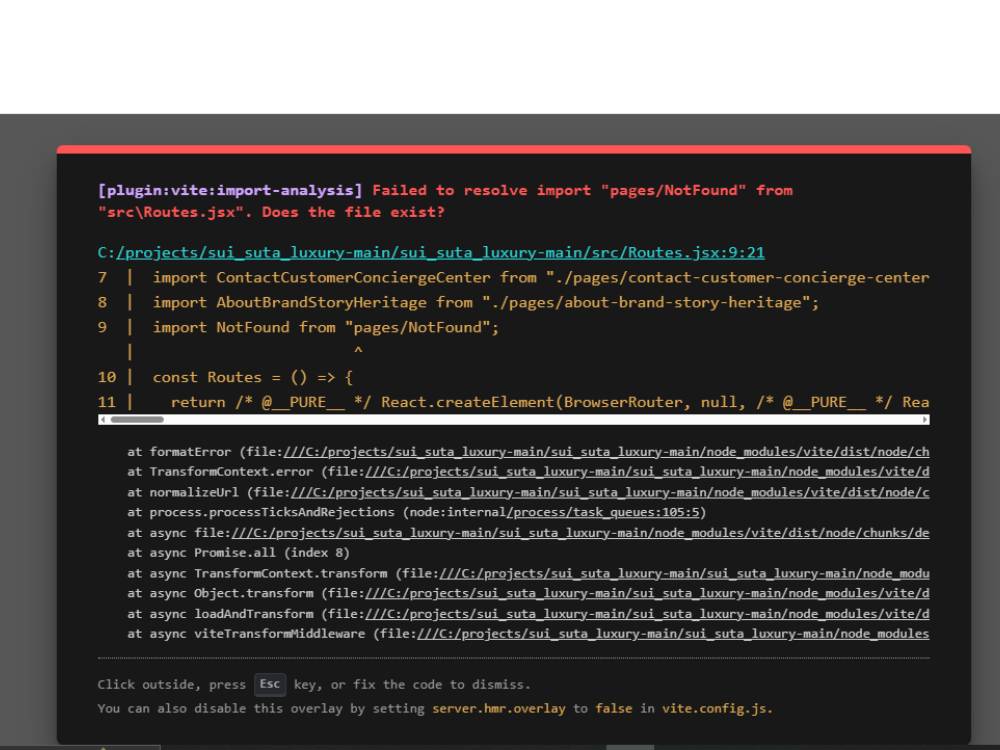Click the 'import AboutBrandStoryHeritage' code line
Screen dimensions: 1000x750
tap(485, 302)
